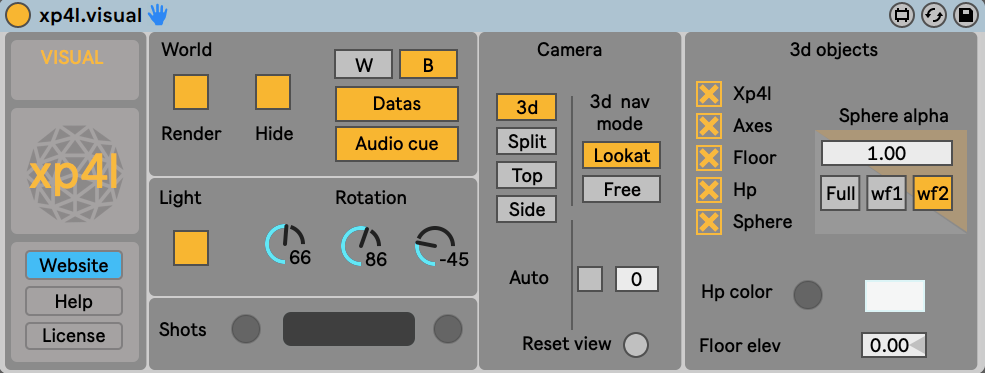Click the white Hp color swatch
Viewport: 985px width, 373px height.
click(895, 296)
